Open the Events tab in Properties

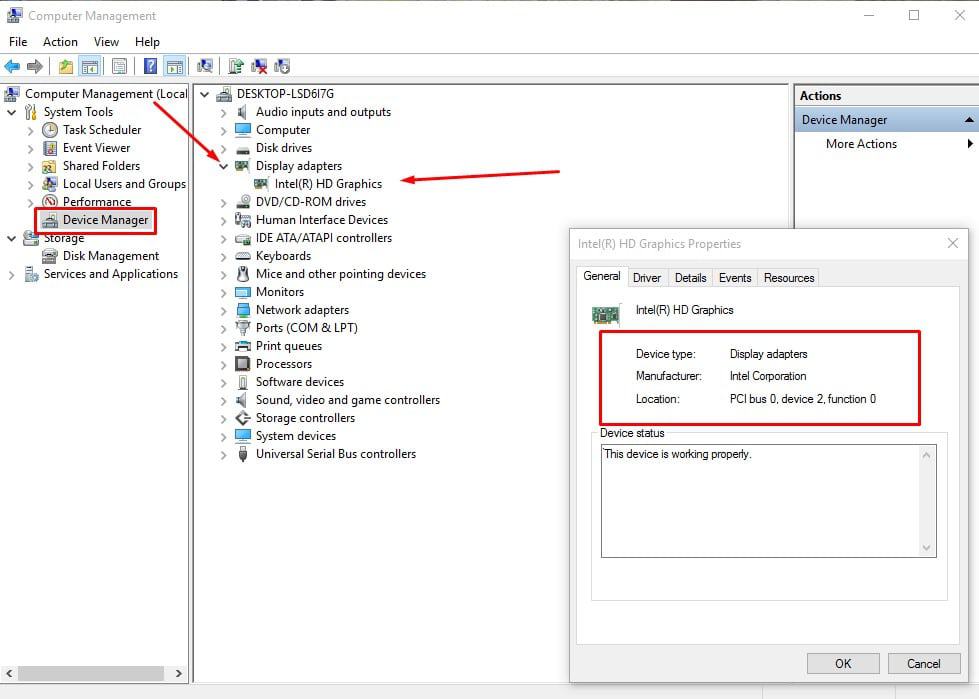click(x=734, y=278)
